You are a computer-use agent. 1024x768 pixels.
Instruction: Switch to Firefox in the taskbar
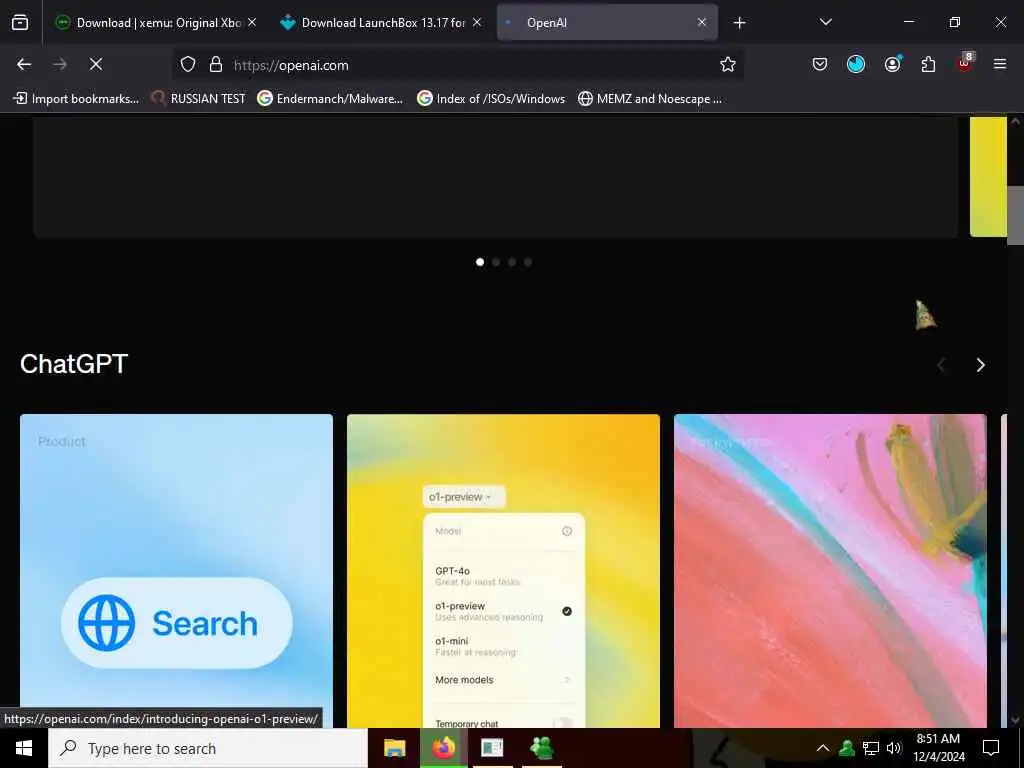pos(443,748)
